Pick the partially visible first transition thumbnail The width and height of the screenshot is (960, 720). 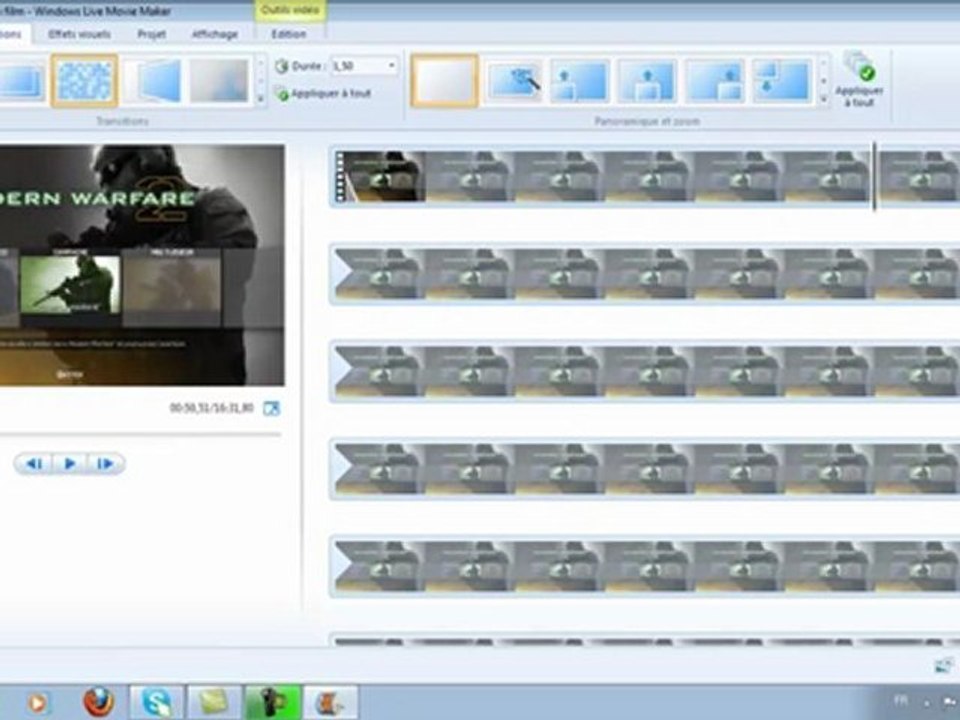(22, 80)
